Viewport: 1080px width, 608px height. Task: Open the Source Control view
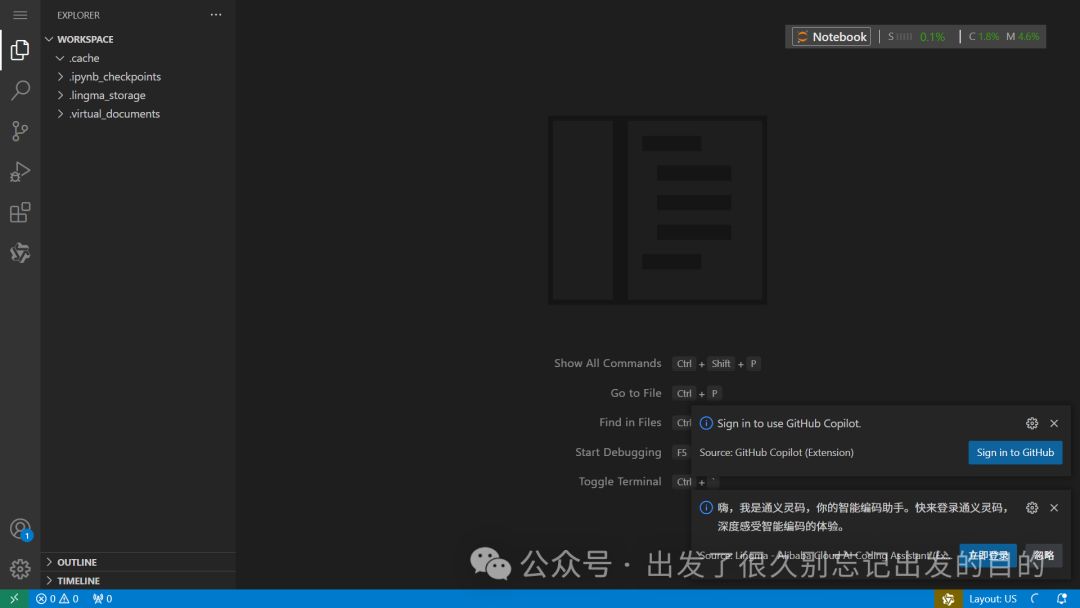click(20, 131)
